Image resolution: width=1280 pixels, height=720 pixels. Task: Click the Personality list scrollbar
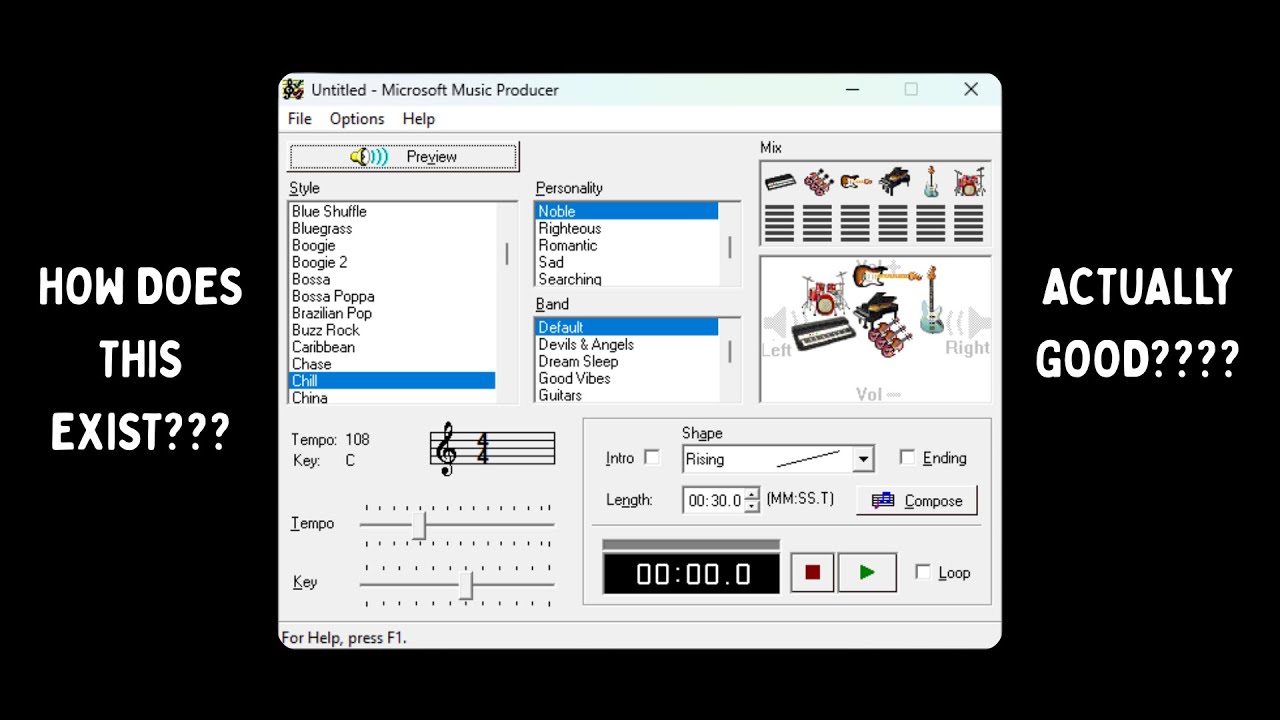coord(730,245)
